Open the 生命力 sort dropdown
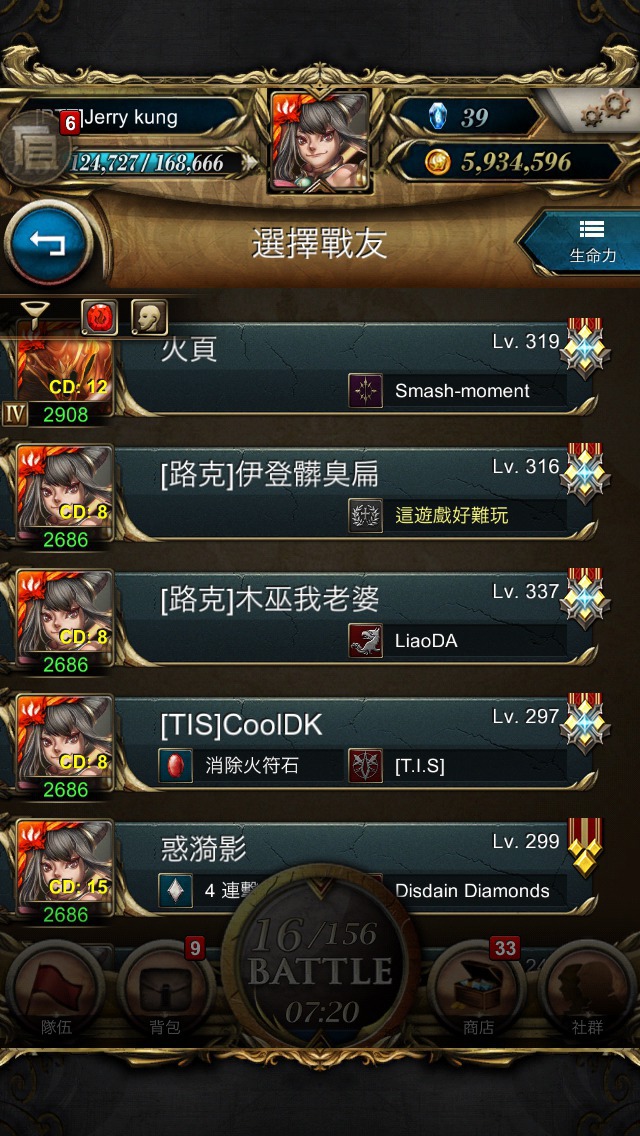Image resolution: width=640 pixels, height=1136 pixels. pyautogui.click(x=586, y=243)
